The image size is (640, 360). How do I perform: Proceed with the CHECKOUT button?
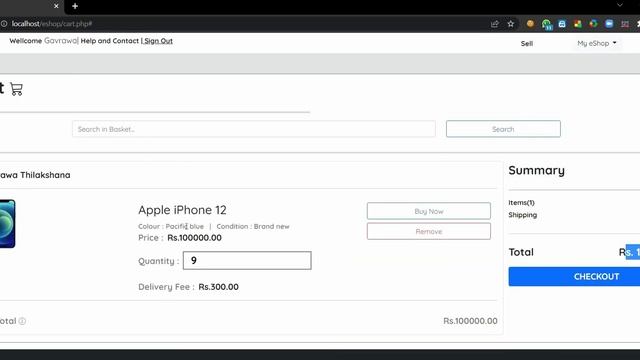pyautogui.click(x=574, y=276)
